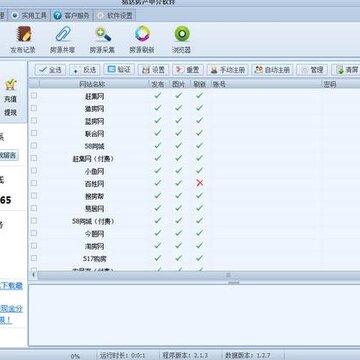The image size is (360, 360).
Task: Tick the checkbox for 淘房网
Action: pos(34,245)
